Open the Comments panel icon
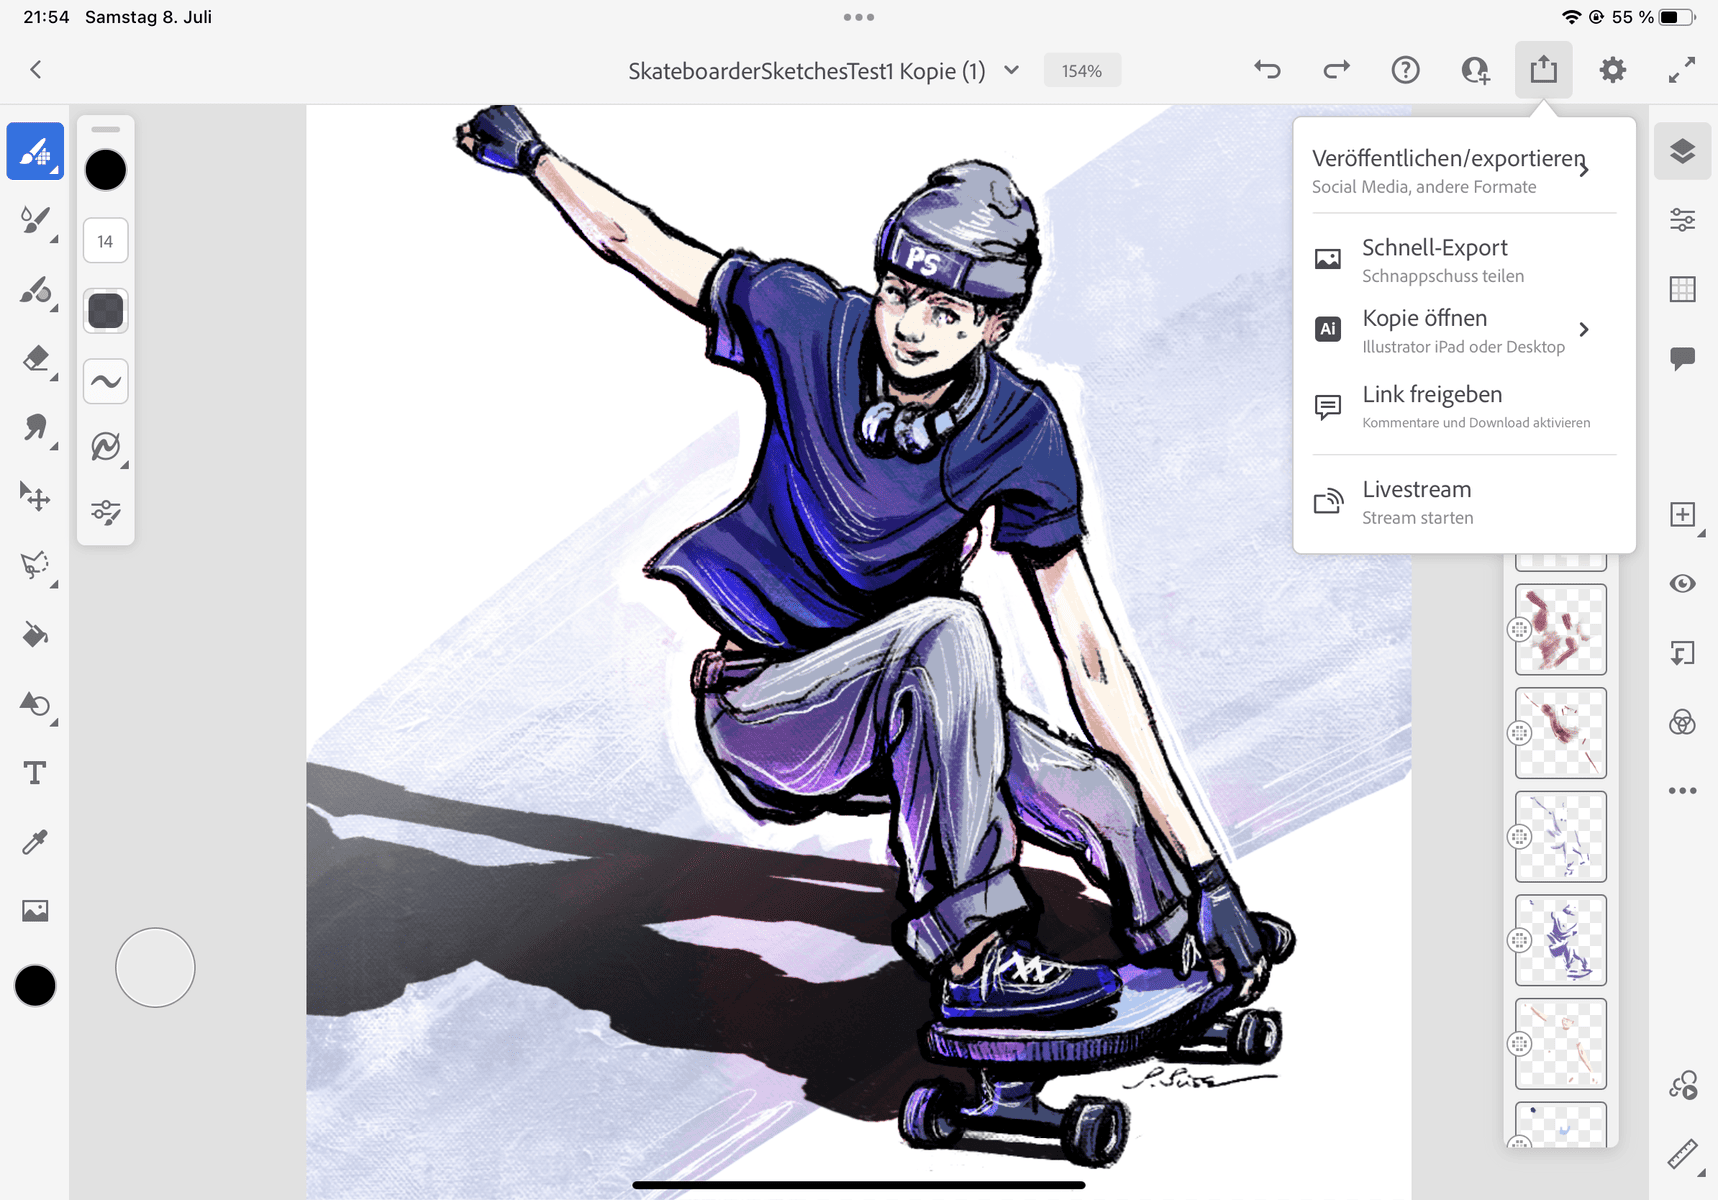Screen dimensions: 1718x1200 click(1683, 358)
